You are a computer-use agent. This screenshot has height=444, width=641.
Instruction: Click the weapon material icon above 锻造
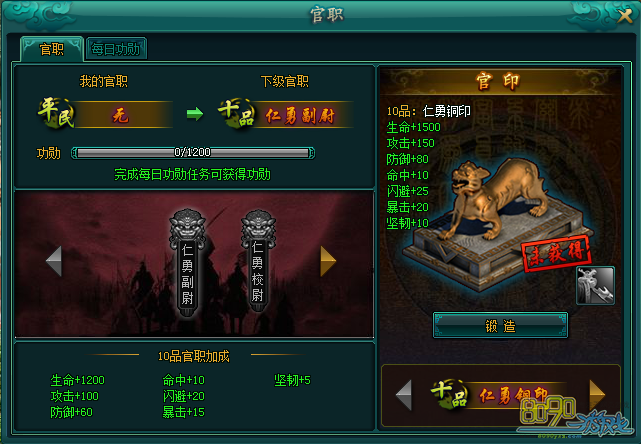point(595,285)
